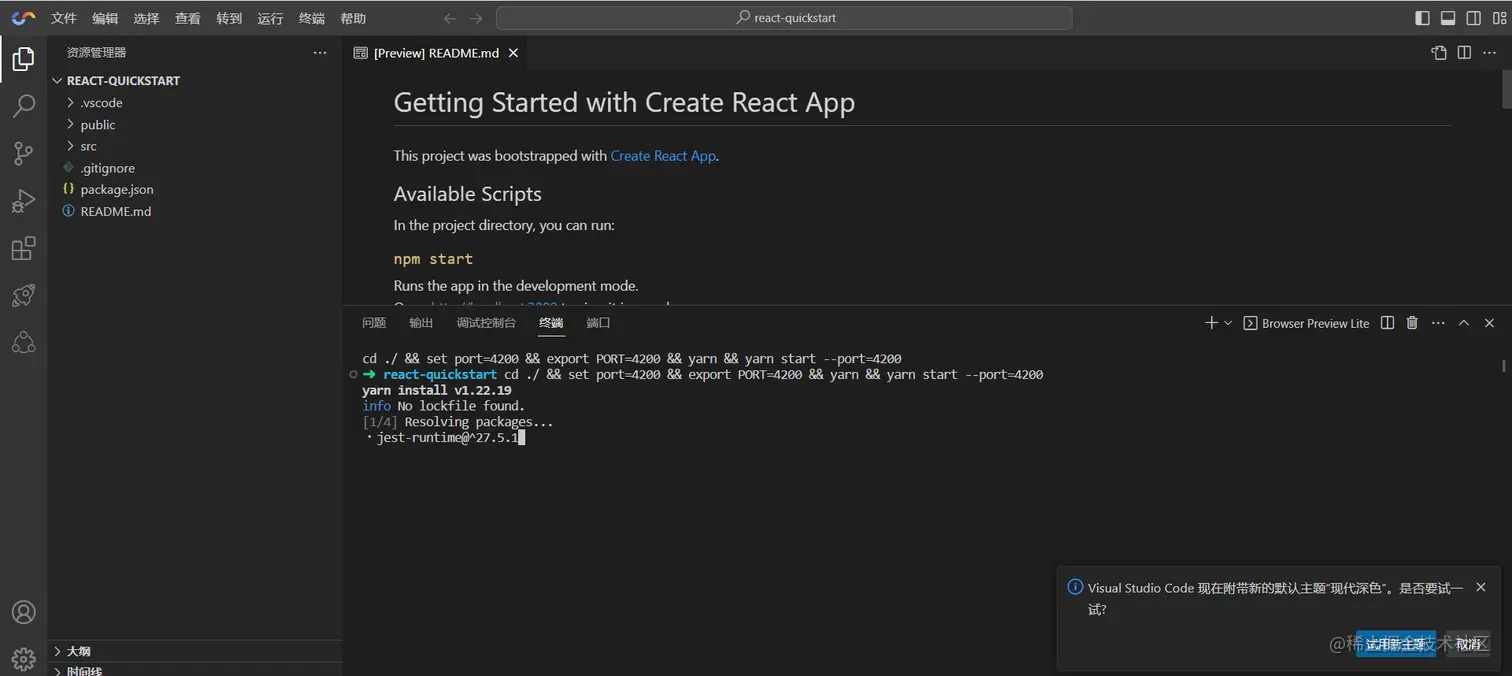This screenshot has height=676, width=1512.
Task: Open the 编辑 menu
Action: coord(105,18)
